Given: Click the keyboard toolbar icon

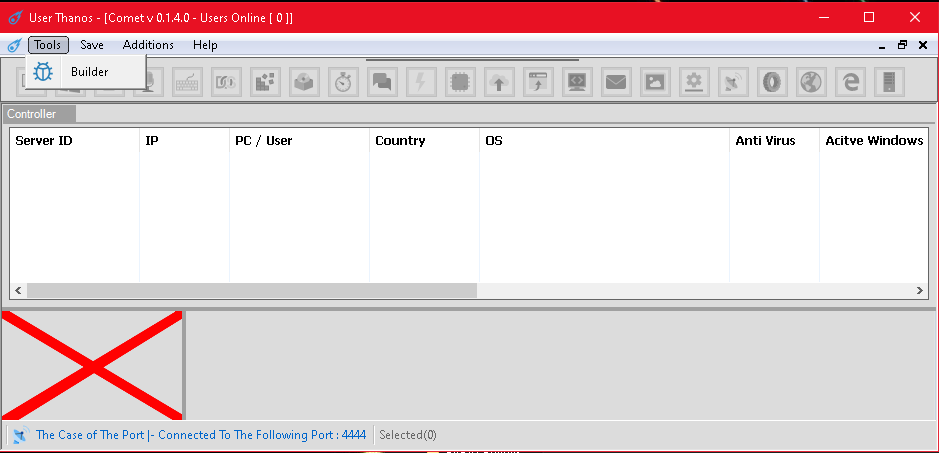Looking at the screenshot, I should click(x=187, y=82).
